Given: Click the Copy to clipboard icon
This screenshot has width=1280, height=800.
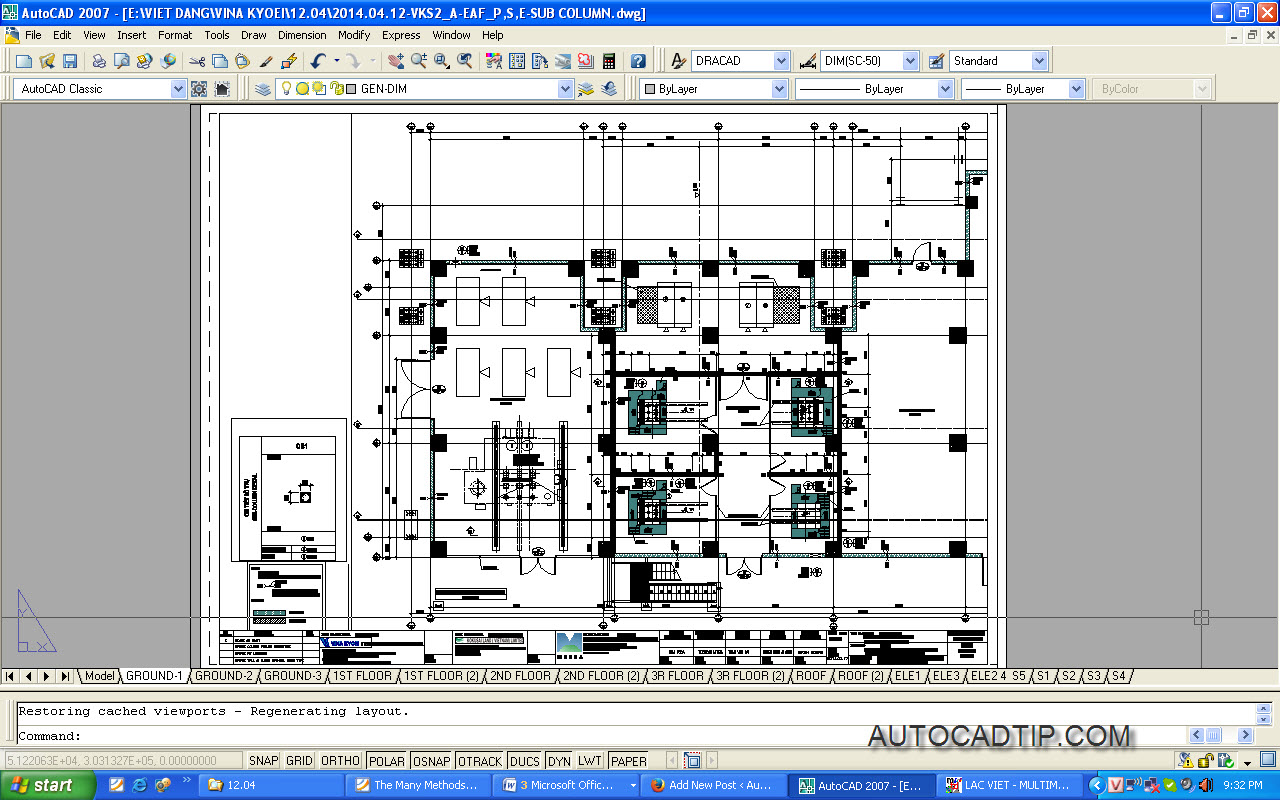Looking at the screenshot, I should click(219, 61).
